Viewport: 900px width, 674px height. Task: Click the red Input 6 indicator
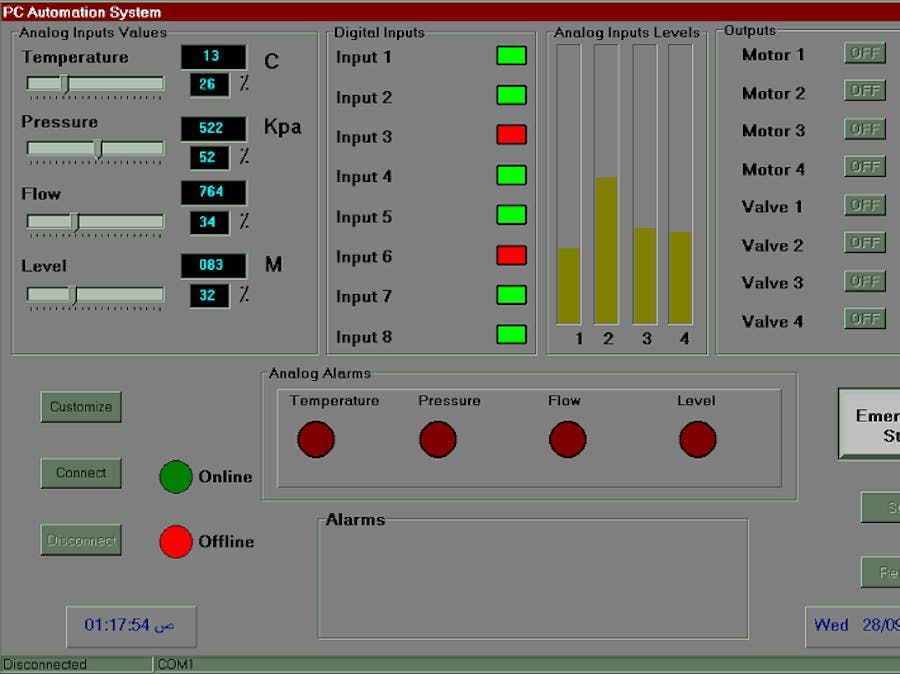point(511,255)
